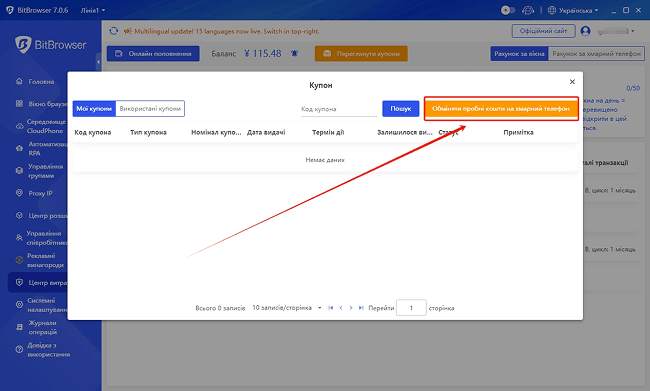
Task: Go to first page of coupons
Action: 330,308
